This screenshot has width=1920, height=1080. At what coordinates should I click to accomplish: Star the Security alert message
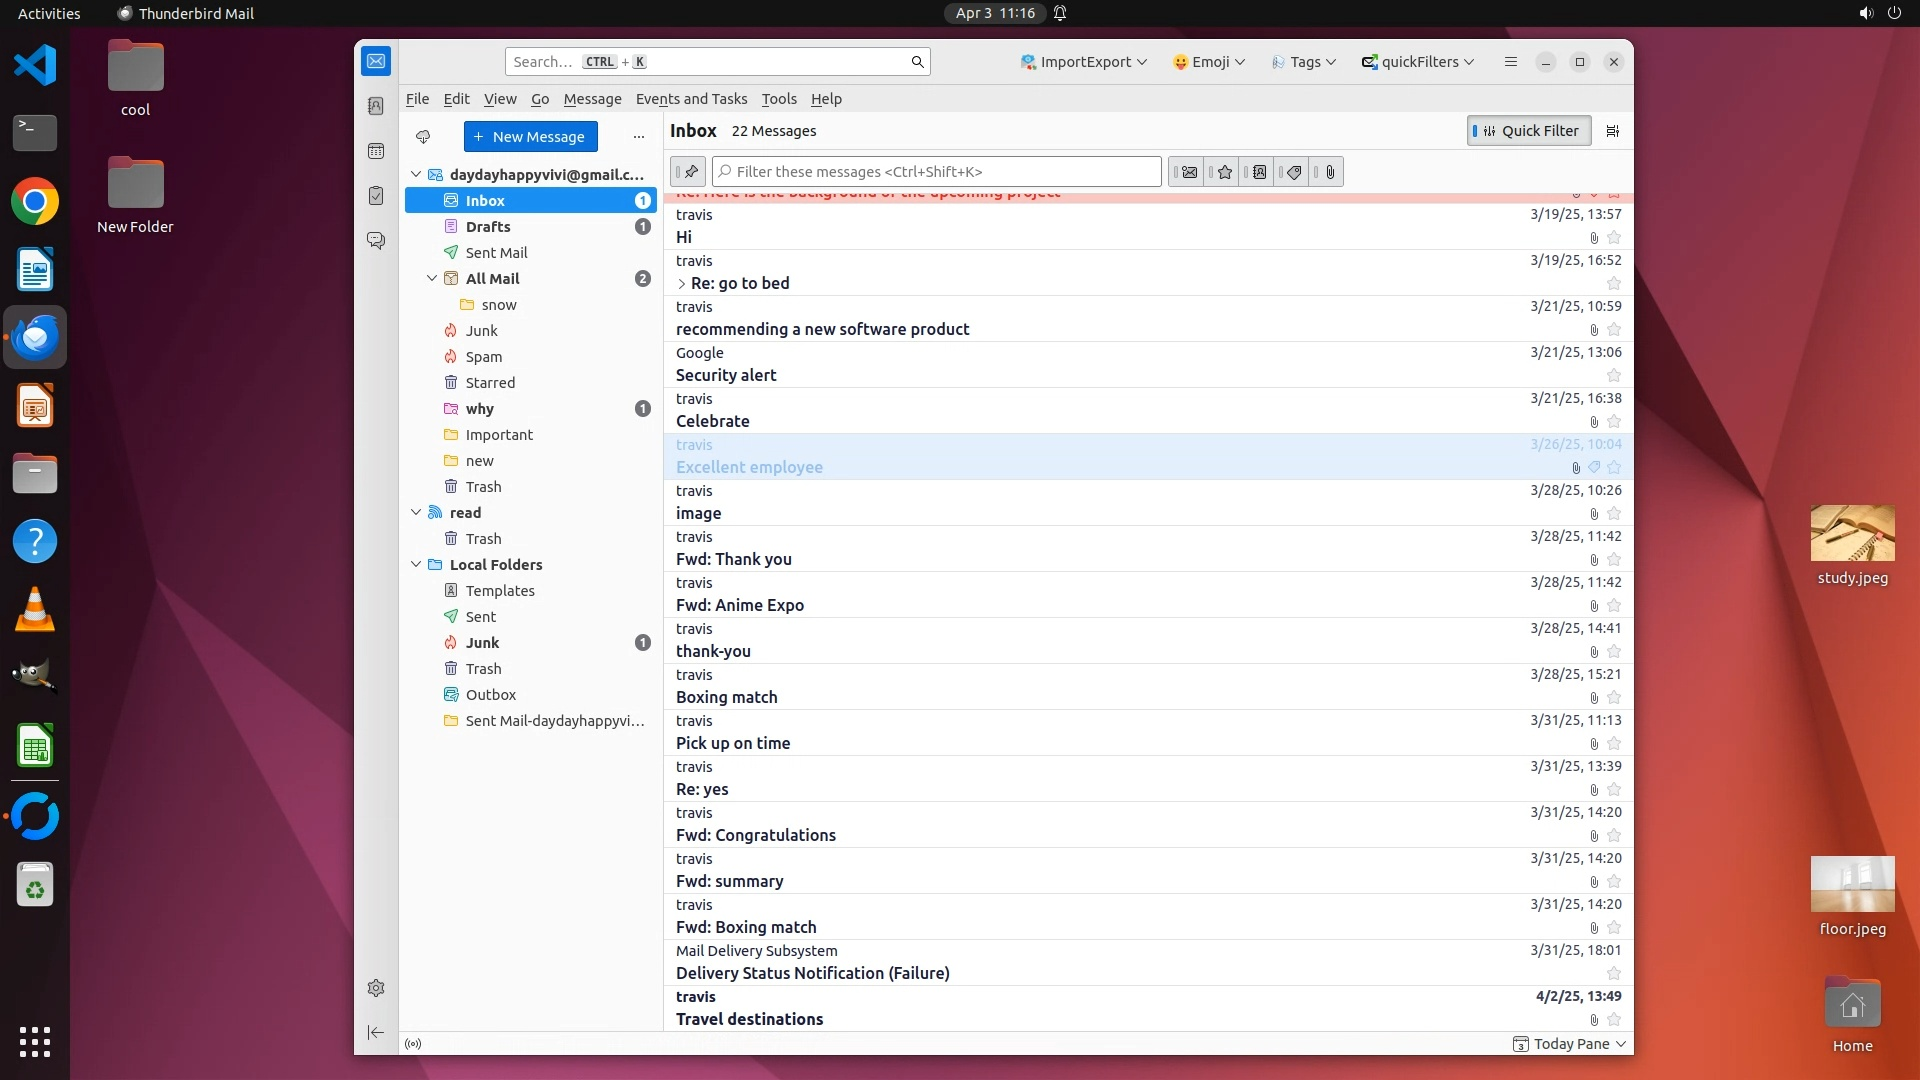click(x=1613, y=376)
